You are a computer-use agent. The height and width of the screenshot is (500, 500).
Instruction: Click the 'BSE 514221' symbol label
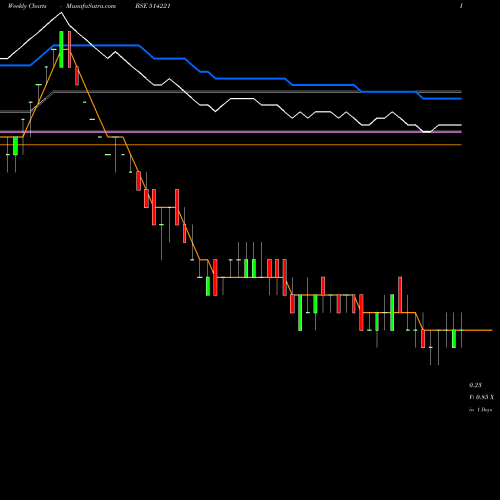tap(153, 6)
